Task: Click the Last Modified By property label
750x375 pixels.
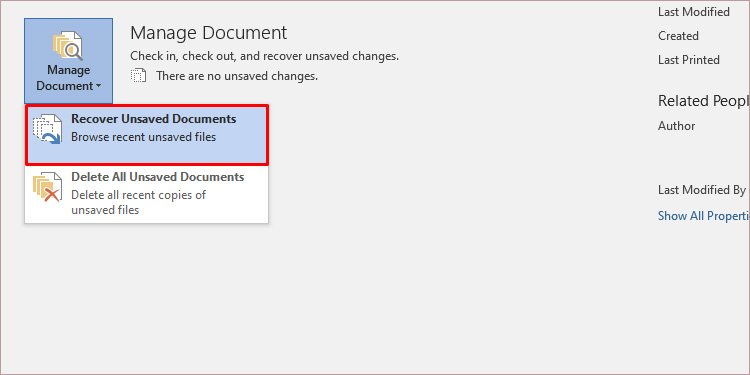Action: click(702, 190)
